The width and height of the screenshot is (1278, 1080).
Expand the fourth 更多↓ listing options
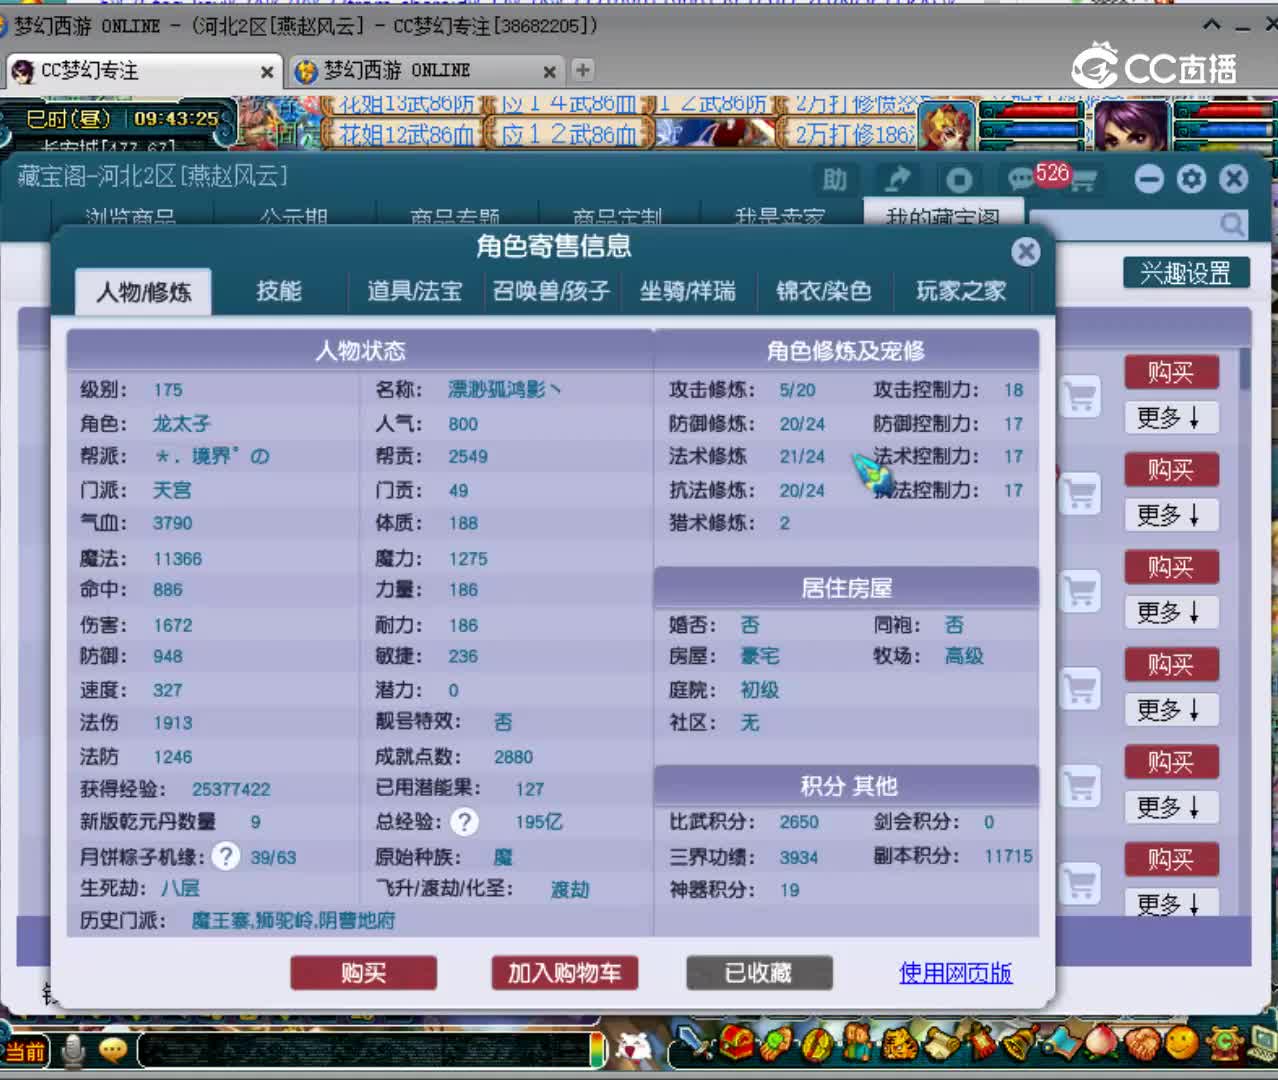[1170, 710]
